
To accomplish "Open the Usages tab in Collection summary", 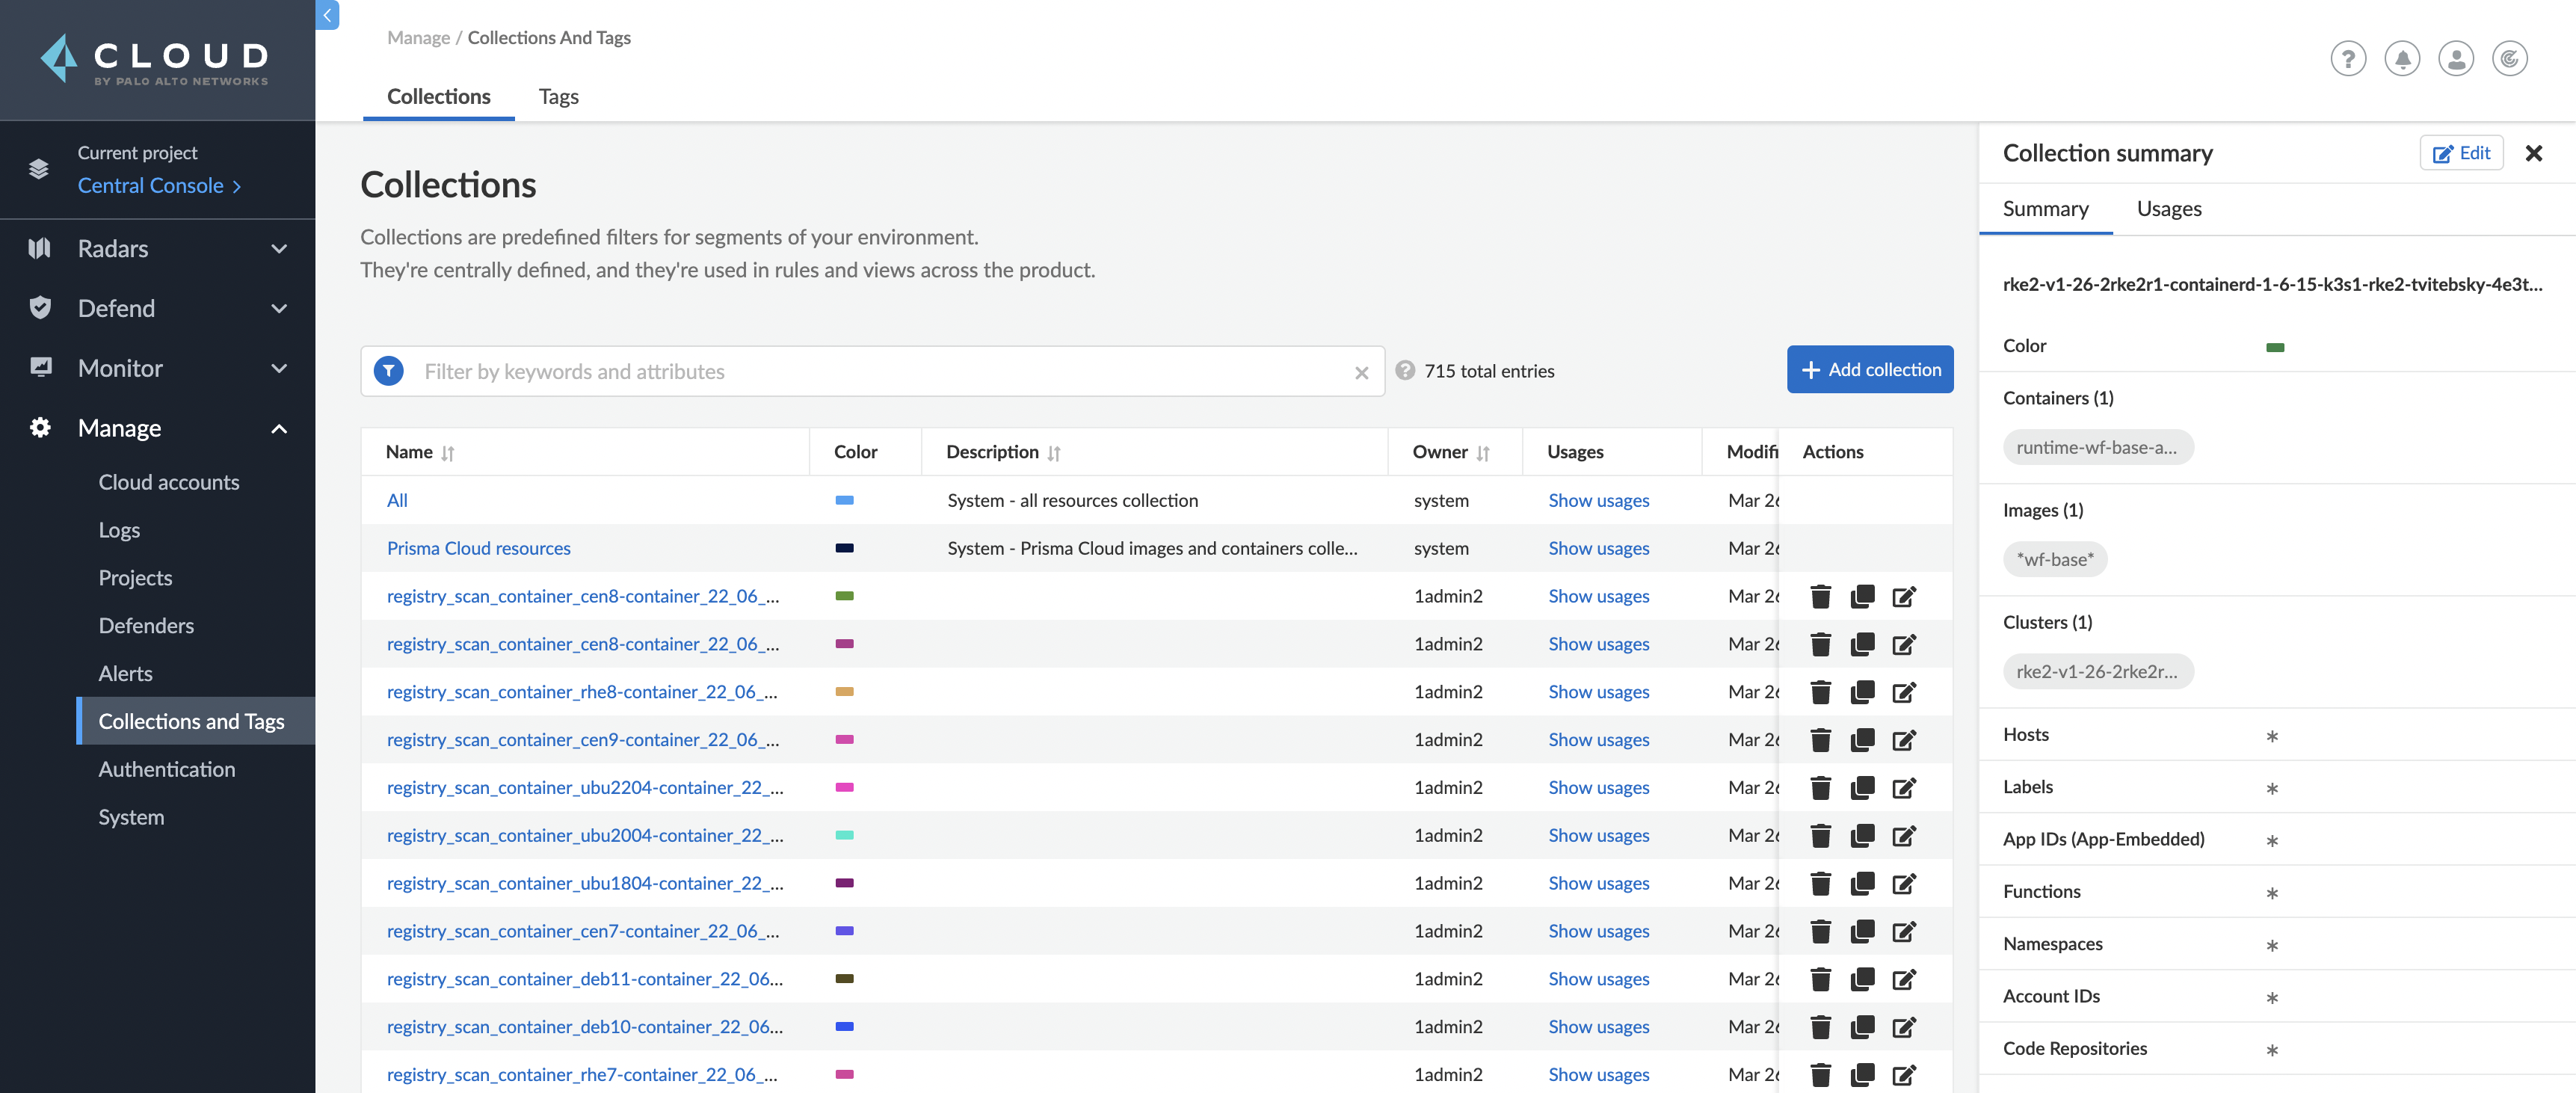I will [2168, 209].
